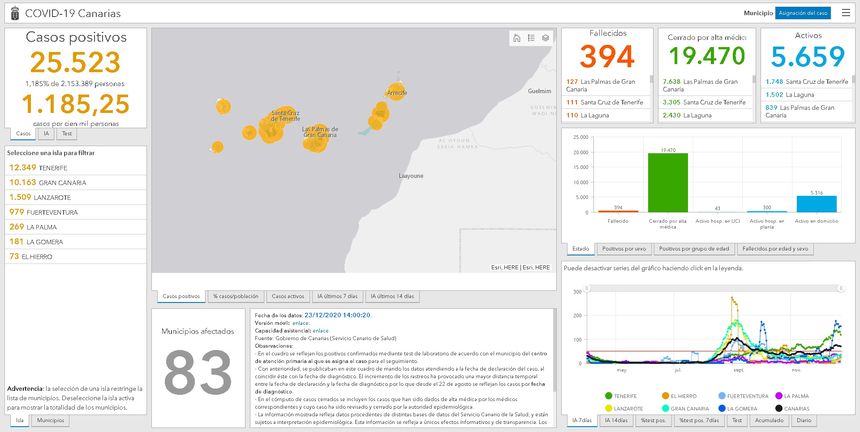Open the map legend list icon
The height and width of the screenshot is (432, 860).
point(531,38)
